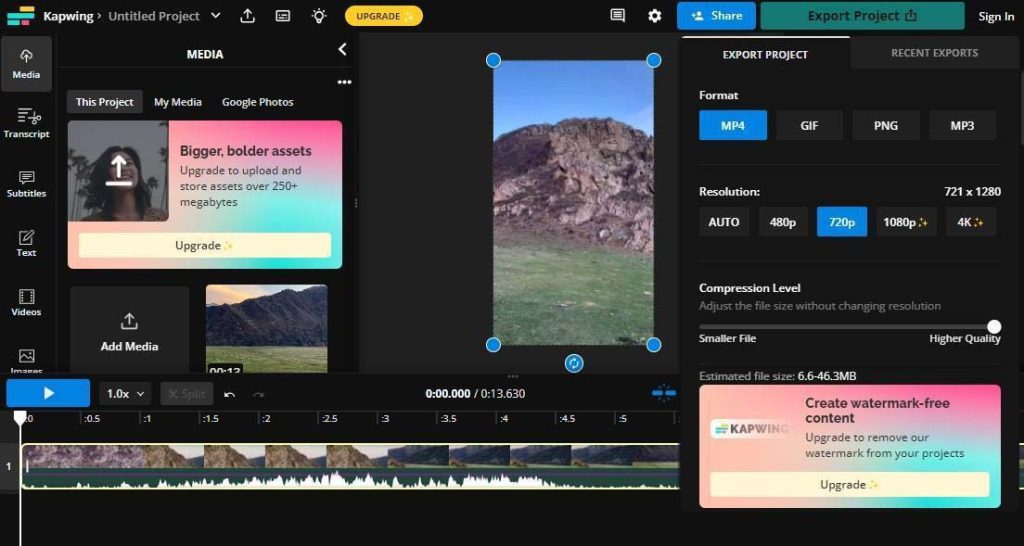Viewport: 1024px width, 546px height.
Task: Select the MP3 format option
Action: pos(962,125)
